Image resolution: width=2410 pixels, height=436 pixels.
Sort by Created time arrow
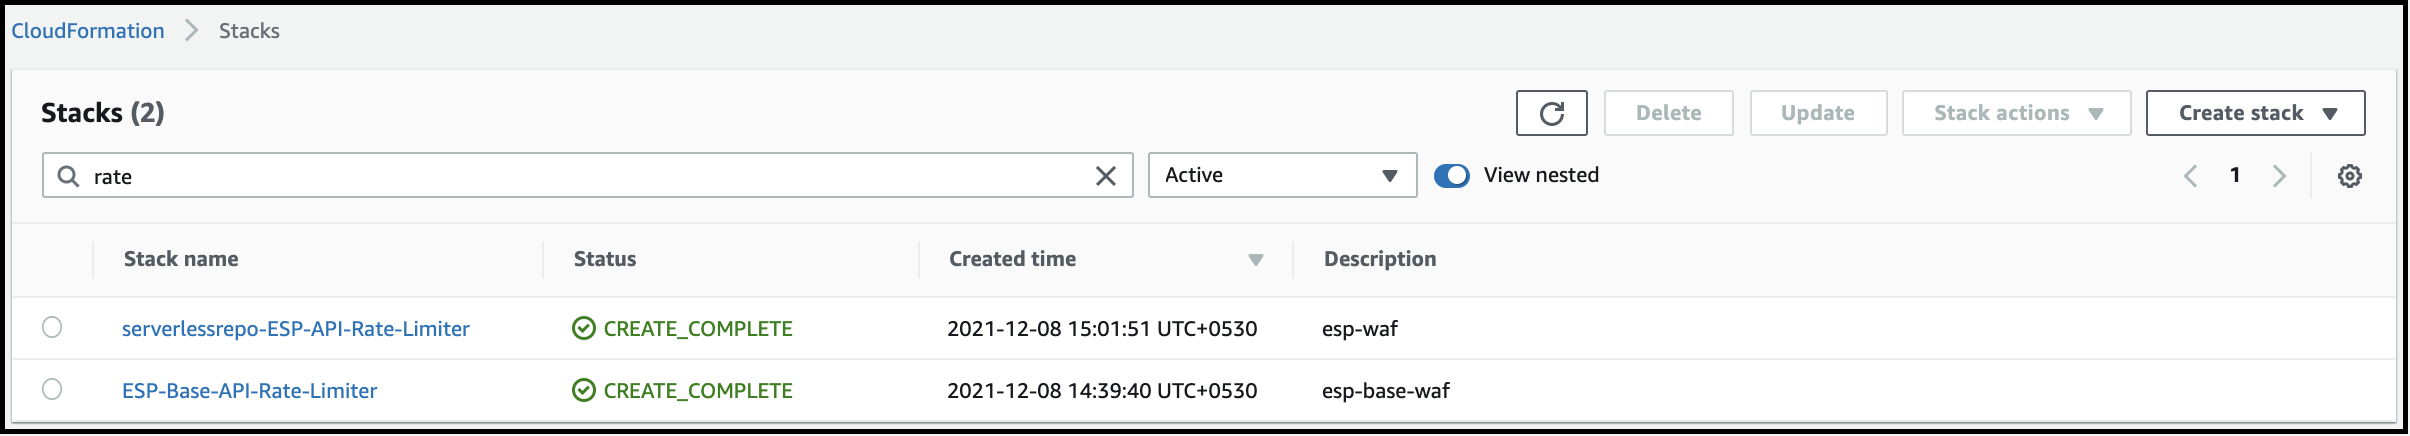1256,260
